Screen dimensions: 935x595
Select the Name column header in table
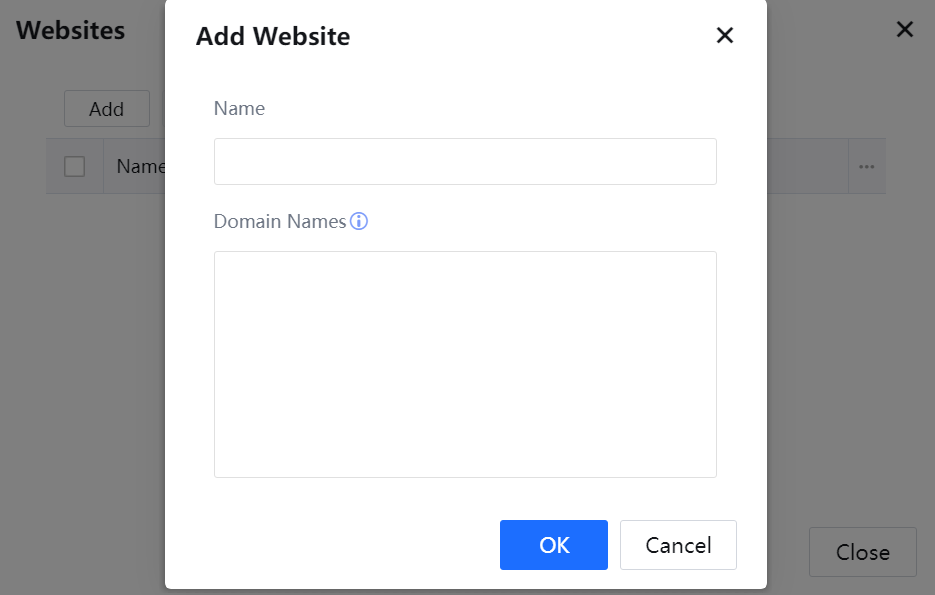pyautogui.click(x=140, y=167)
